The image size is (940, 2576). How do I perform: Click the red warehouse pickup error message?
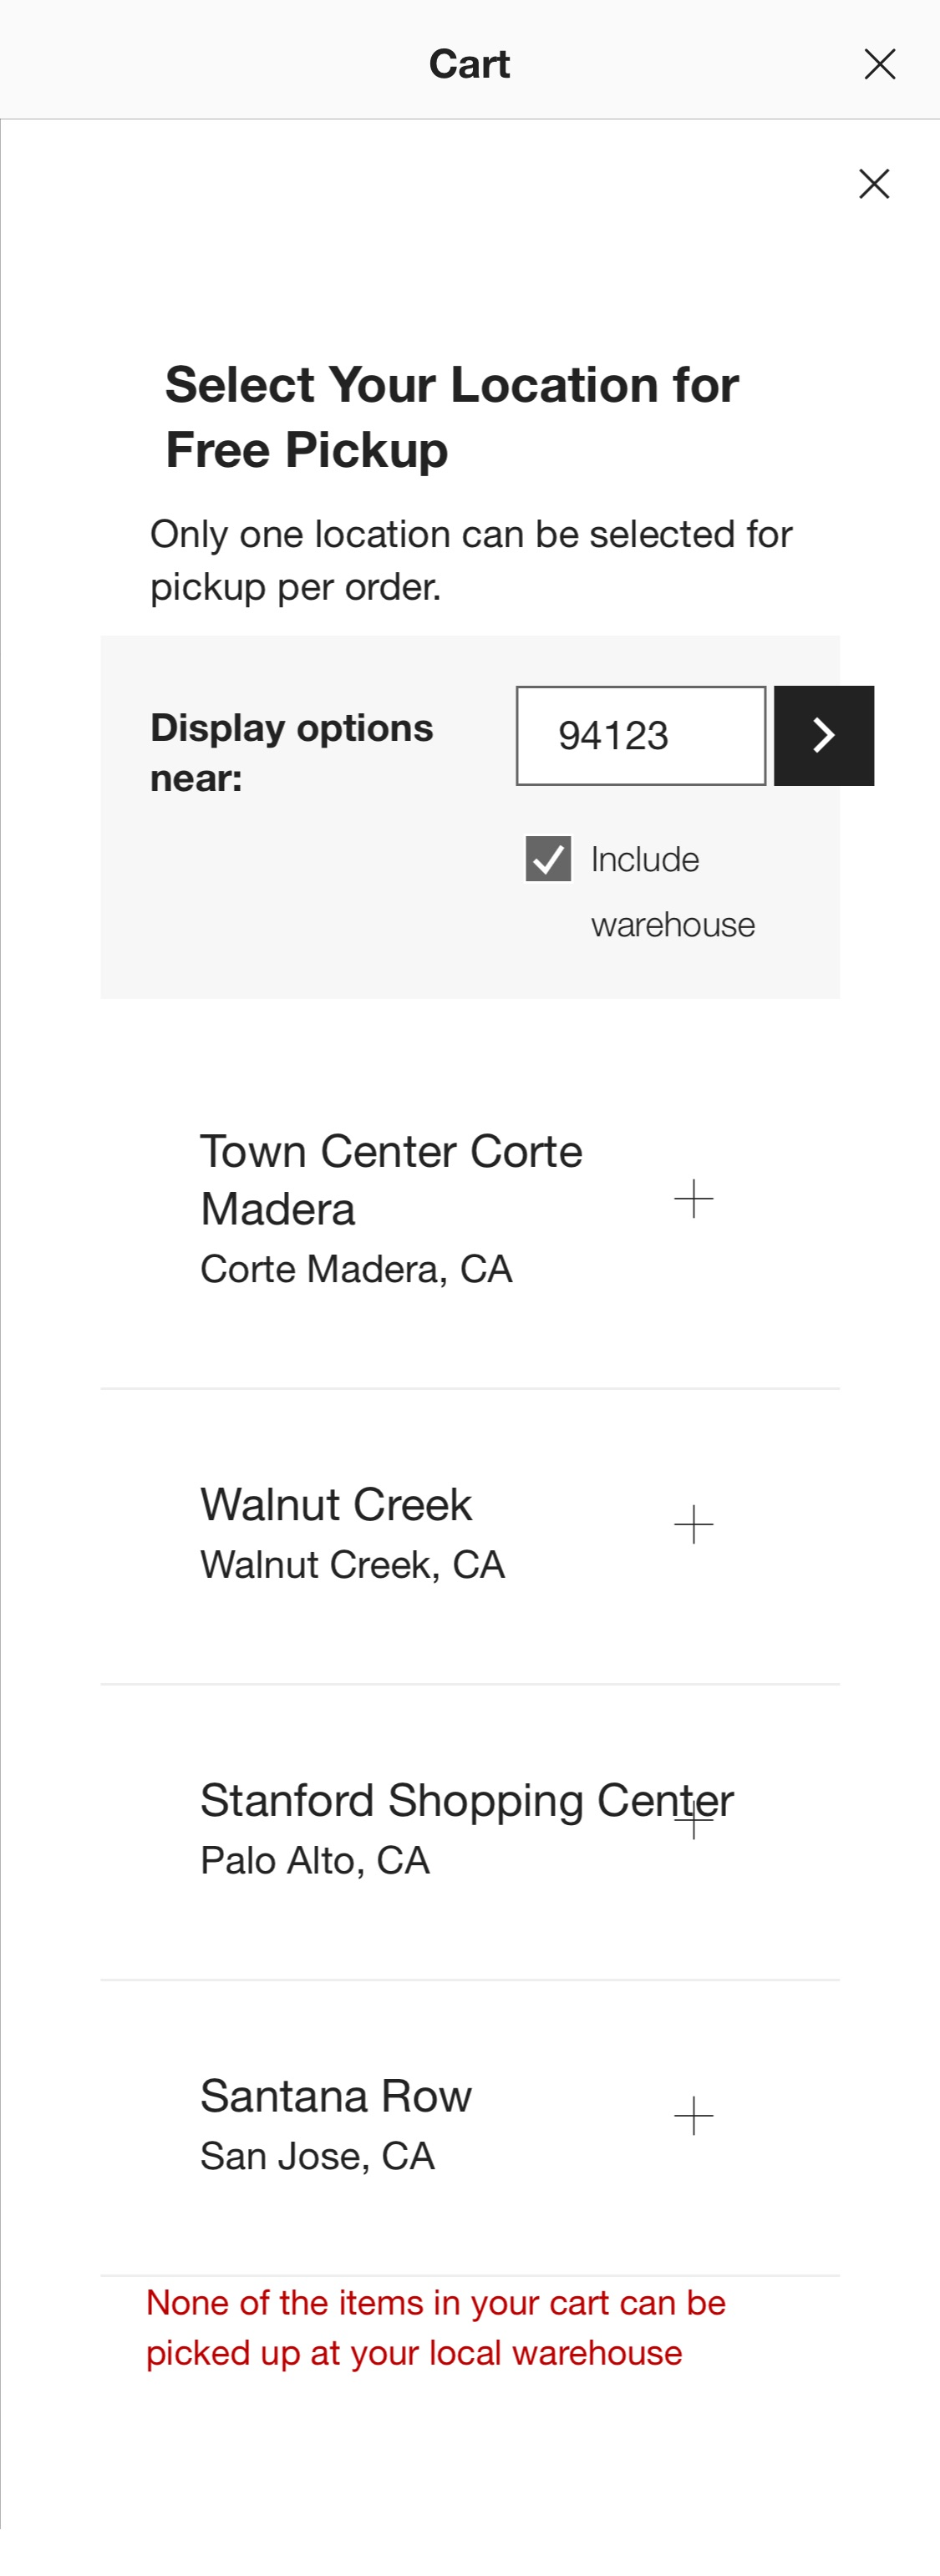click(435, 2328)
